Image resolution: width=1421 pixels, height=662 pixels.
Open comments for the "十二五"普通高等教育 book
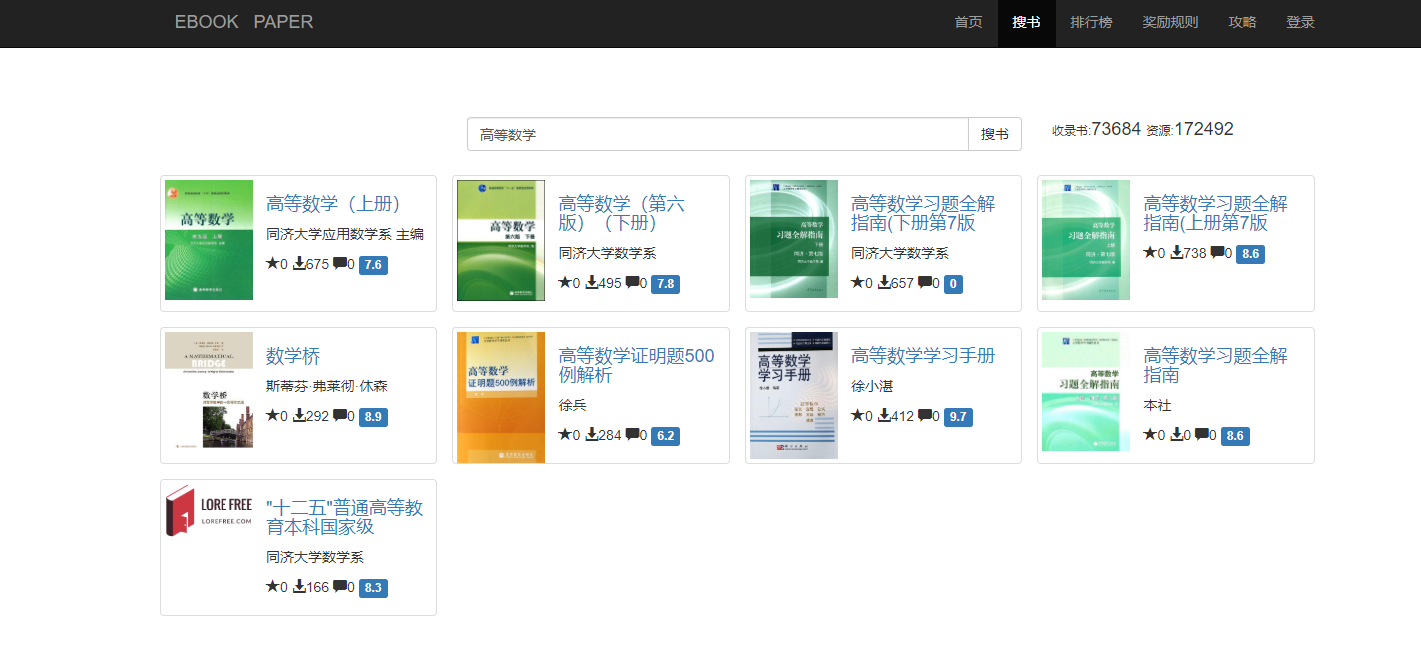[339, 588]
